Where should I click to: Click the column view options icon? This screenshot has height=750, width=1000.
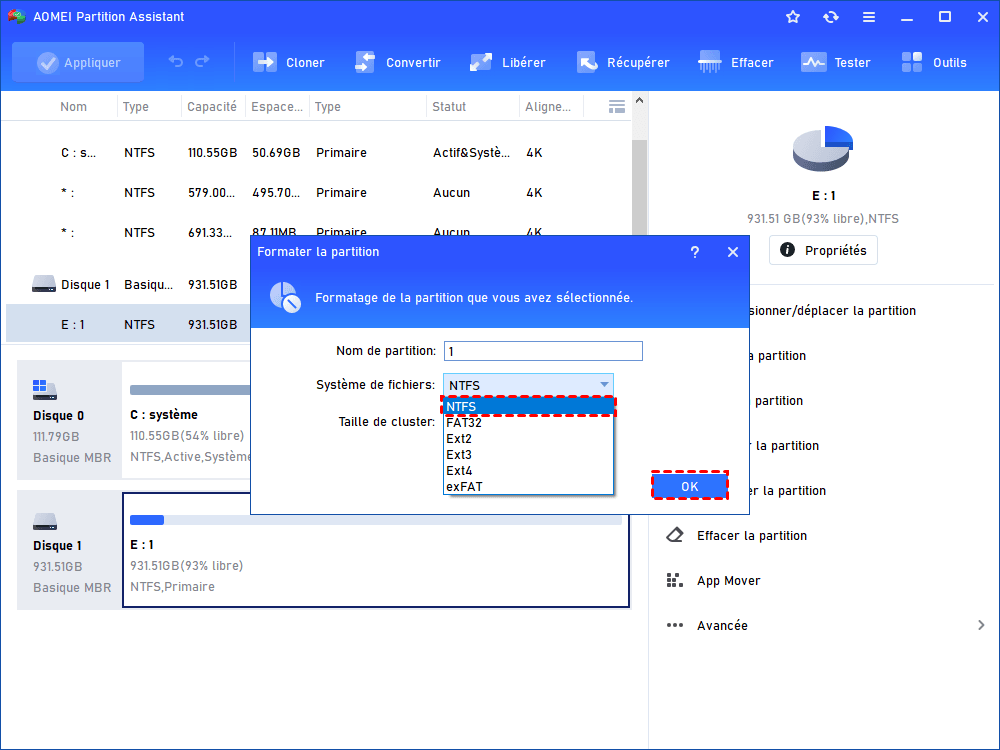(617, 107)
